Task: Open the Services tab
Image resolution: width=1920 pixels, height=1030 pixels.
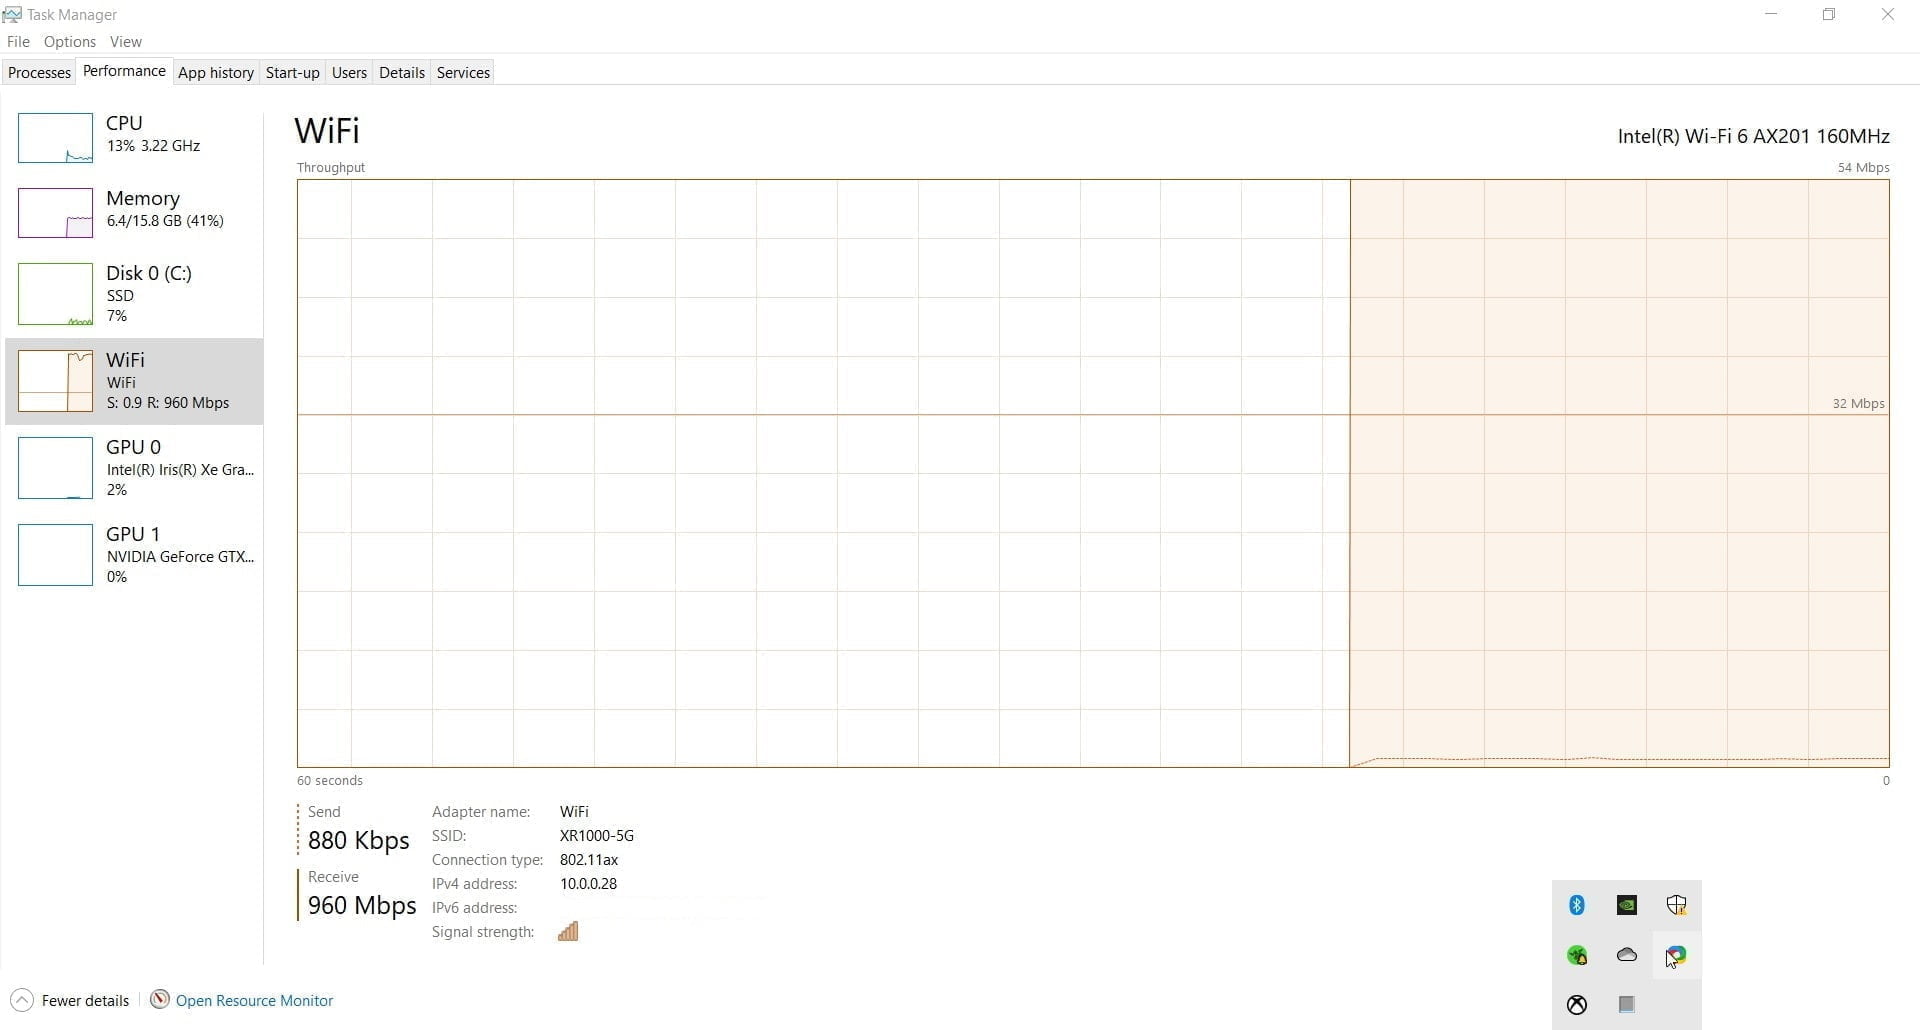Action: tap(463, 73)
